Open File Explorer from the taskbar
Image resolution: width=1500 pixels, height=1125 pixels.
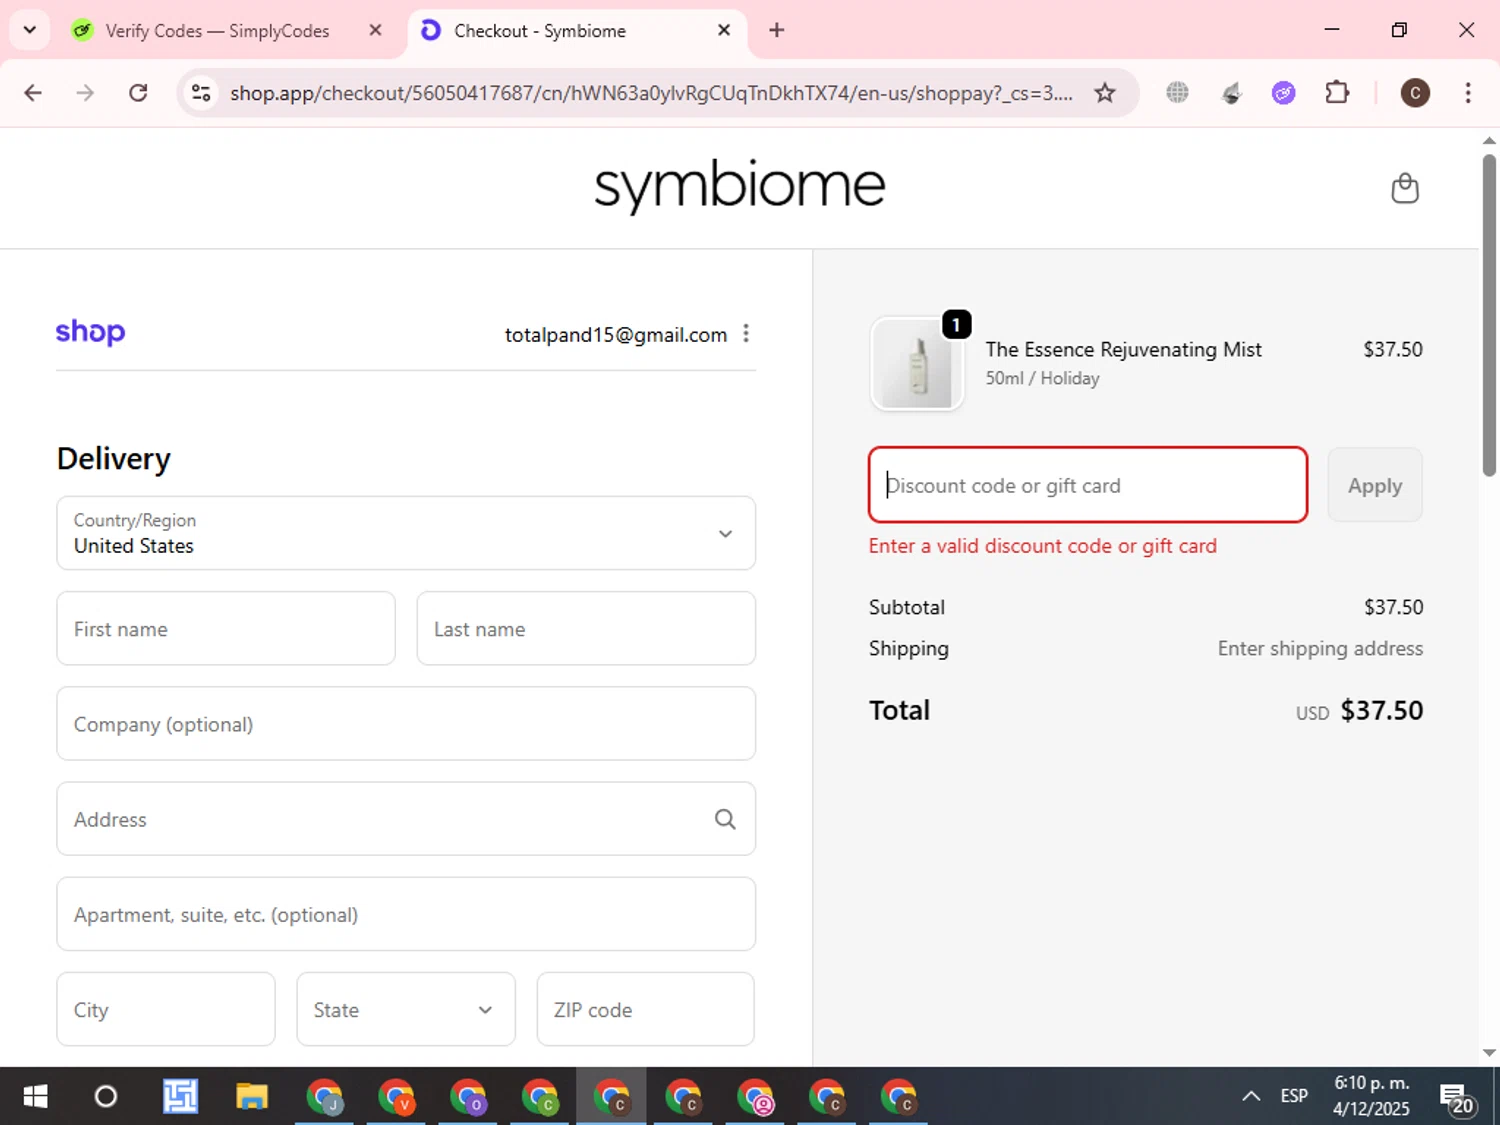[x=252, y=1097]
